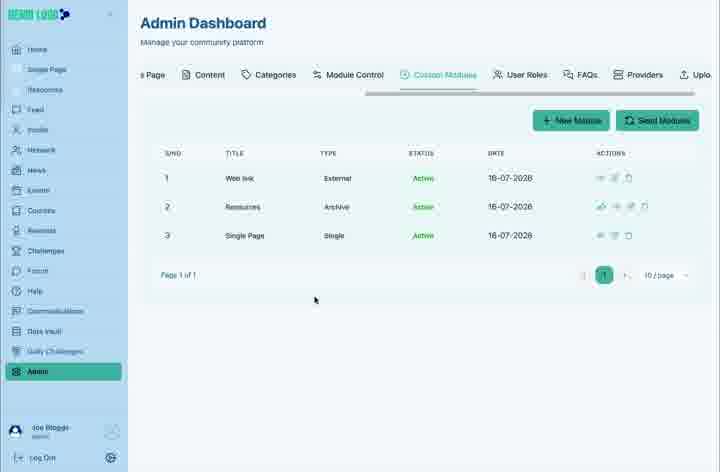720x472 pixels.
Task: Click the Title column header
Action: tap(235, 153)
